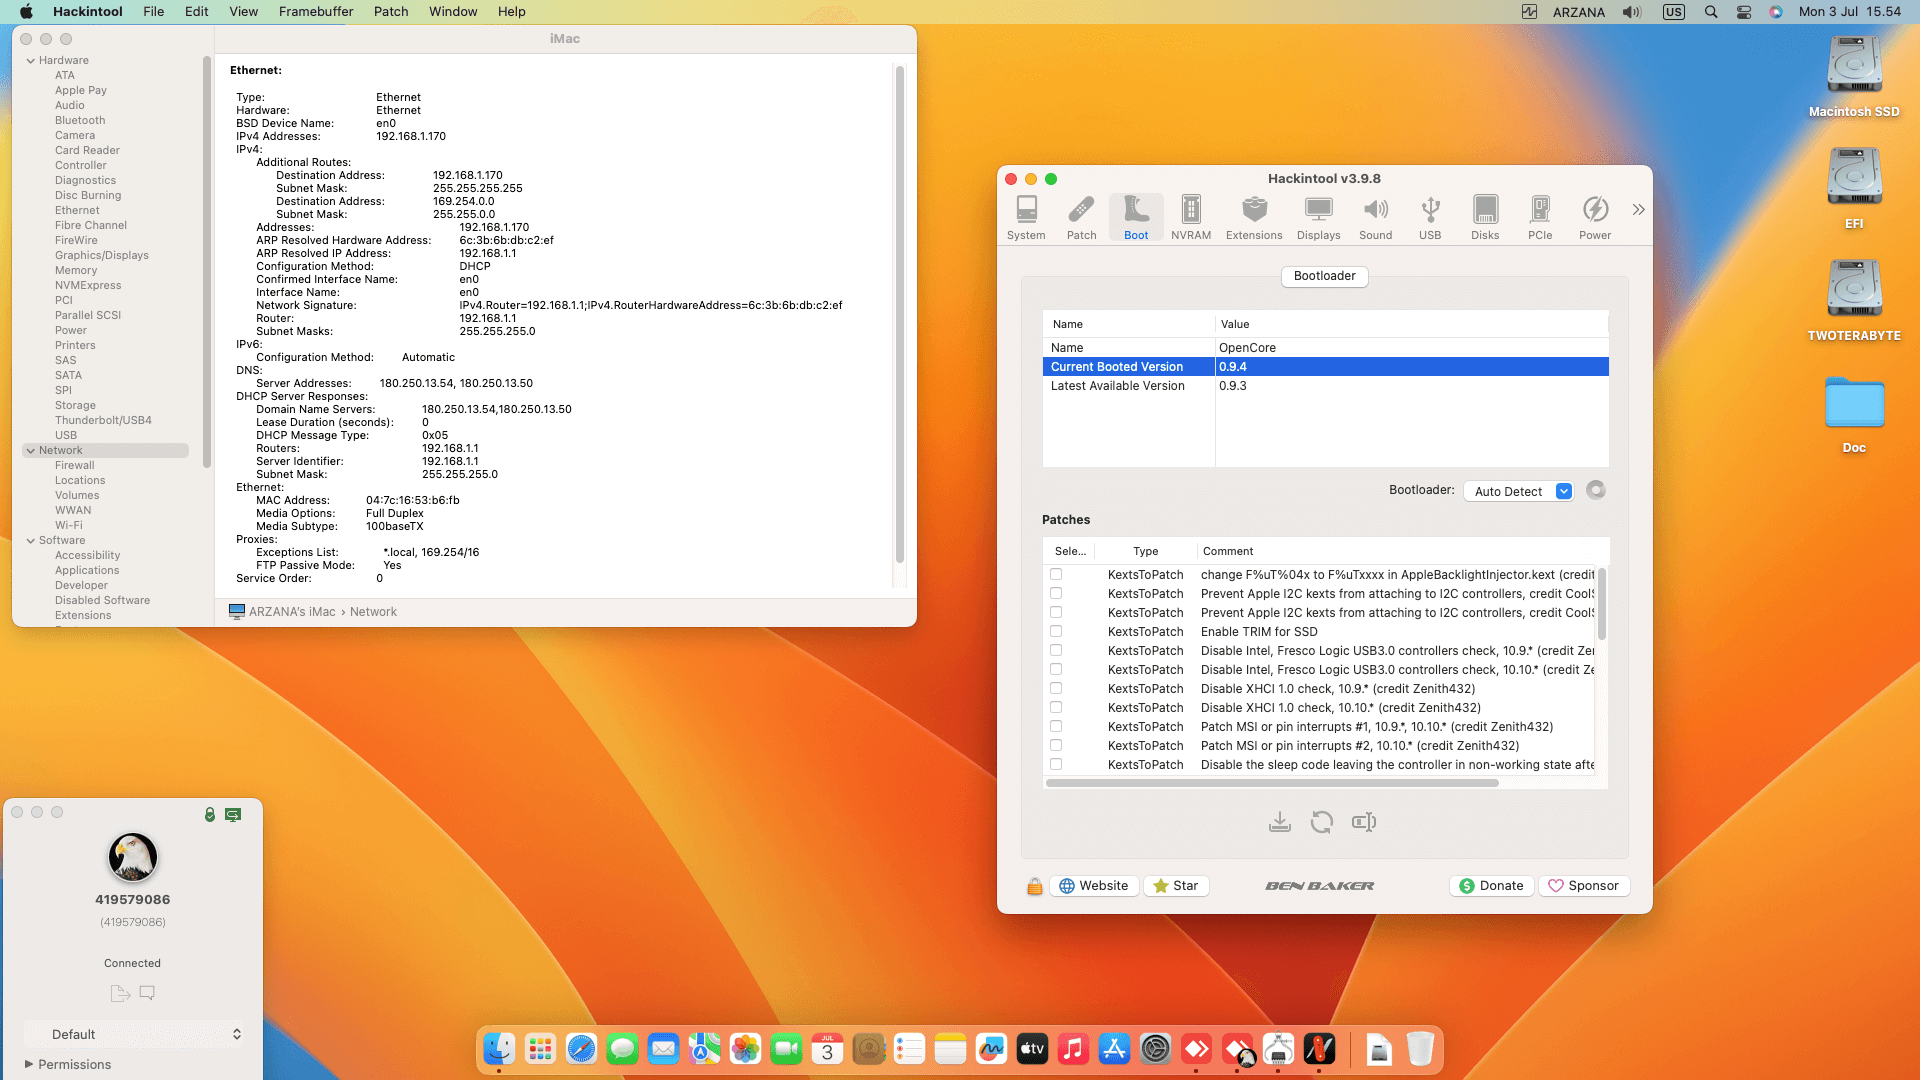Open the Patch tool in Hackintool
This screenshot has height=1080, width=1920.
pyautogui.click(x=1081, y=217)
